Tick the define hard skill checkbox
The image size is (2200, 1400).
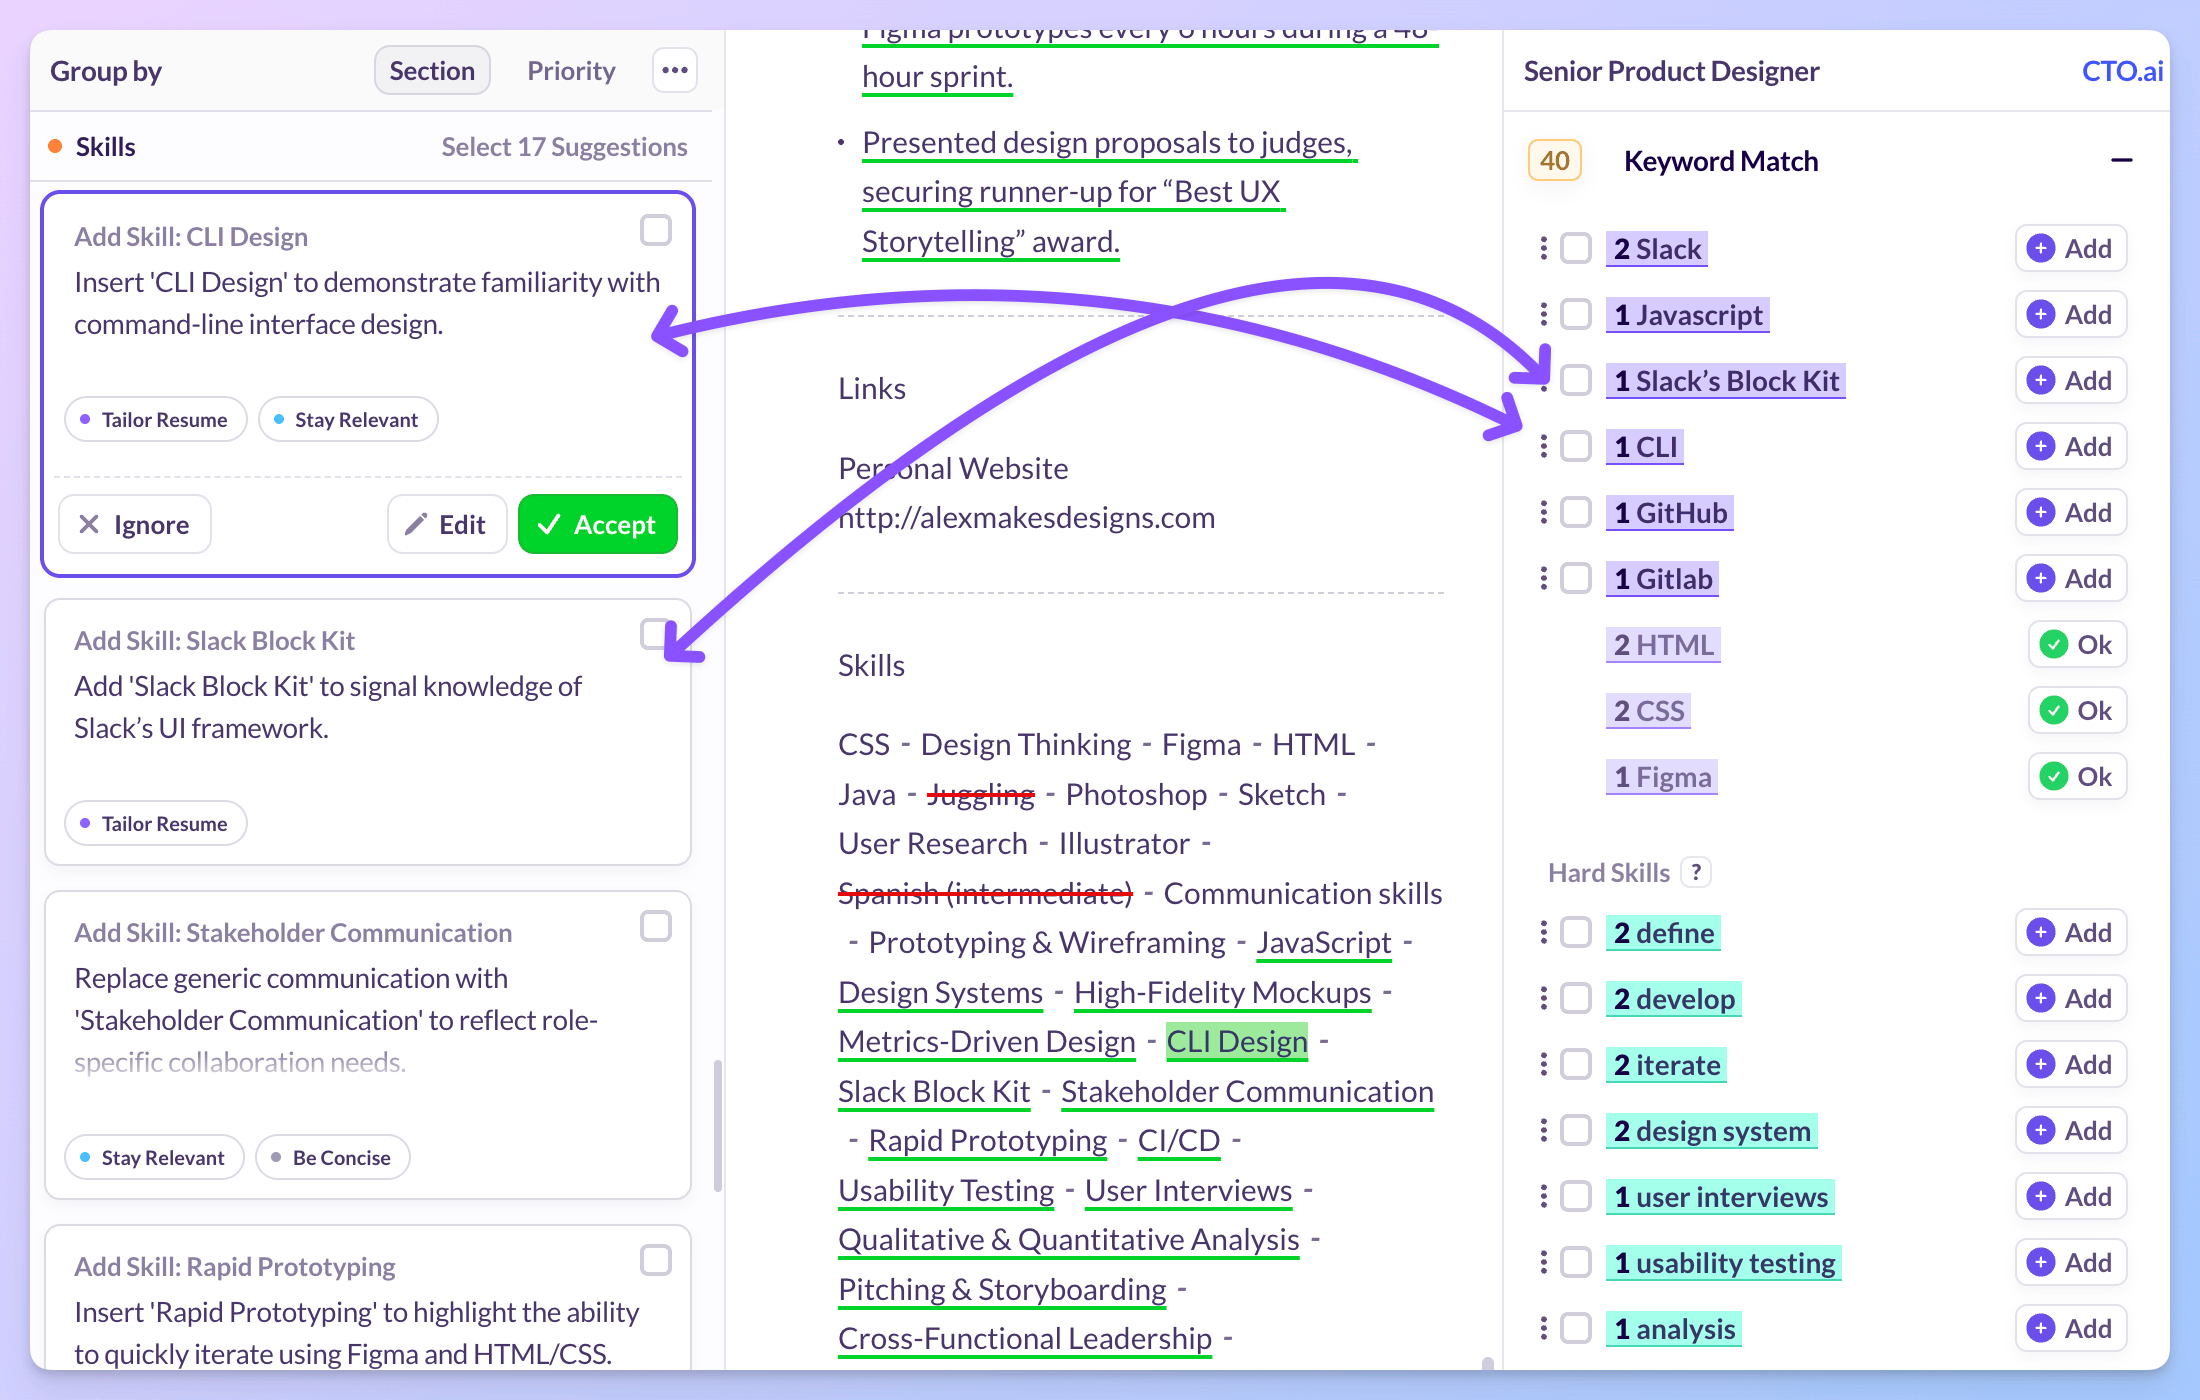(1576, 932)
